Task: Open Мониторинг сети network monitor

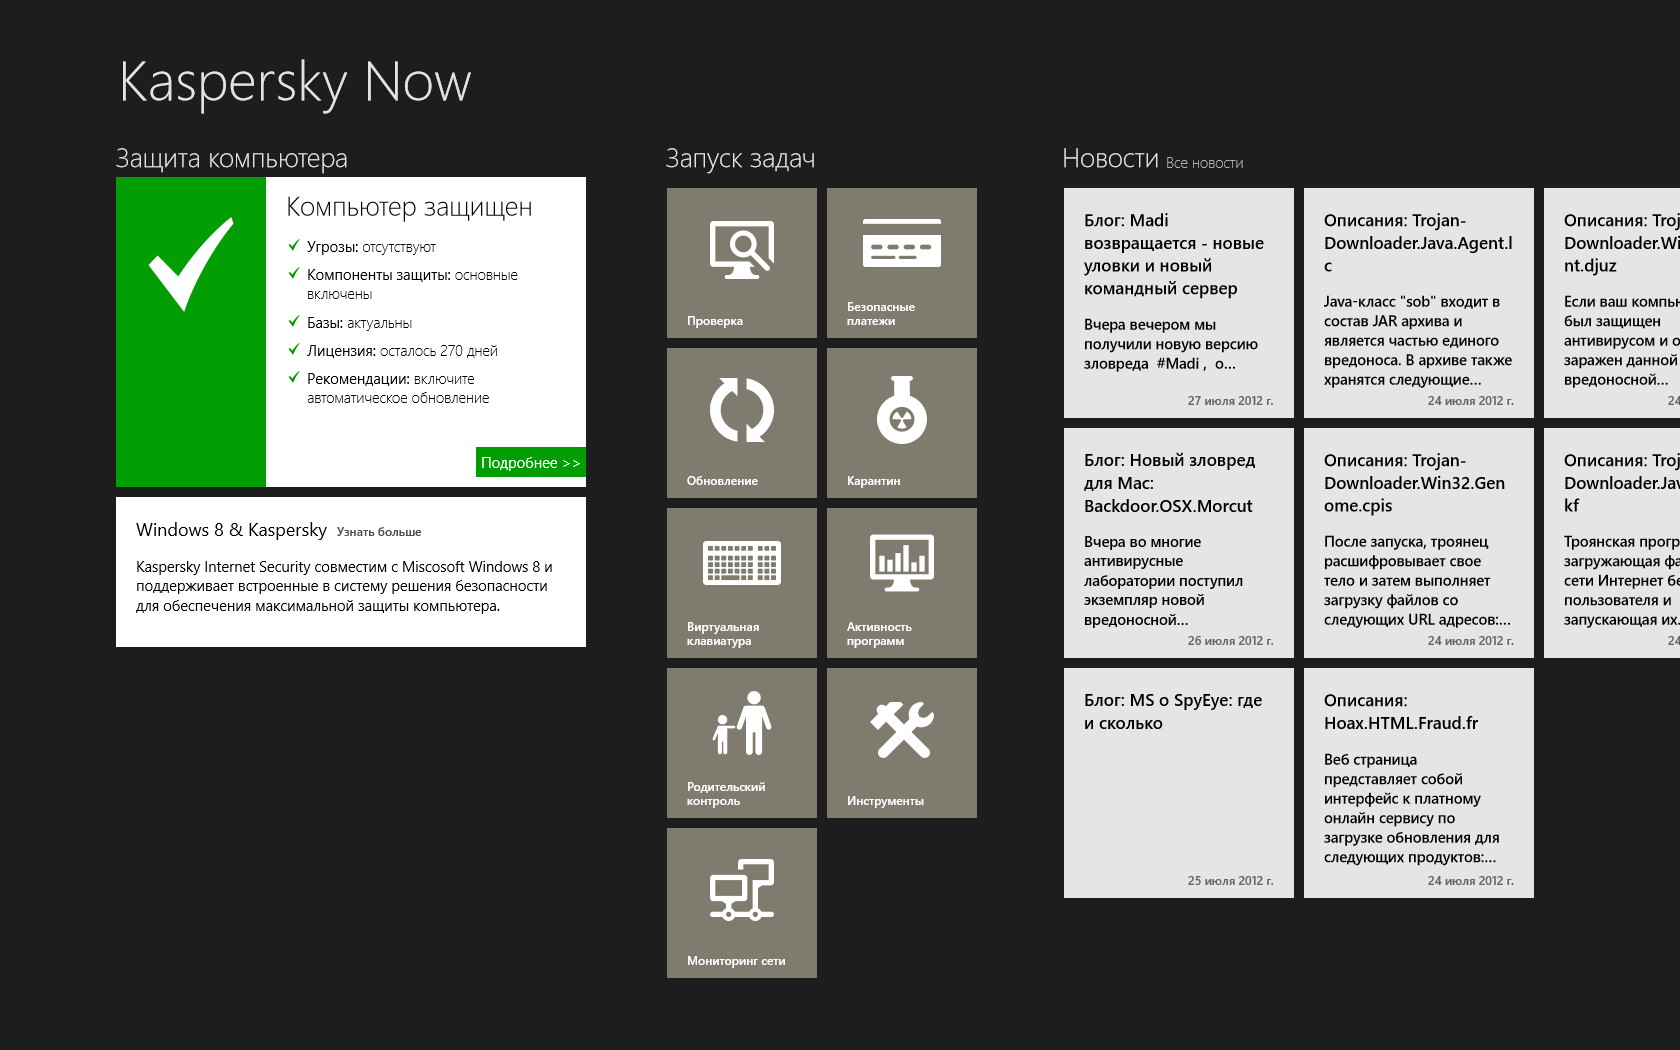Action: point(741,903)
